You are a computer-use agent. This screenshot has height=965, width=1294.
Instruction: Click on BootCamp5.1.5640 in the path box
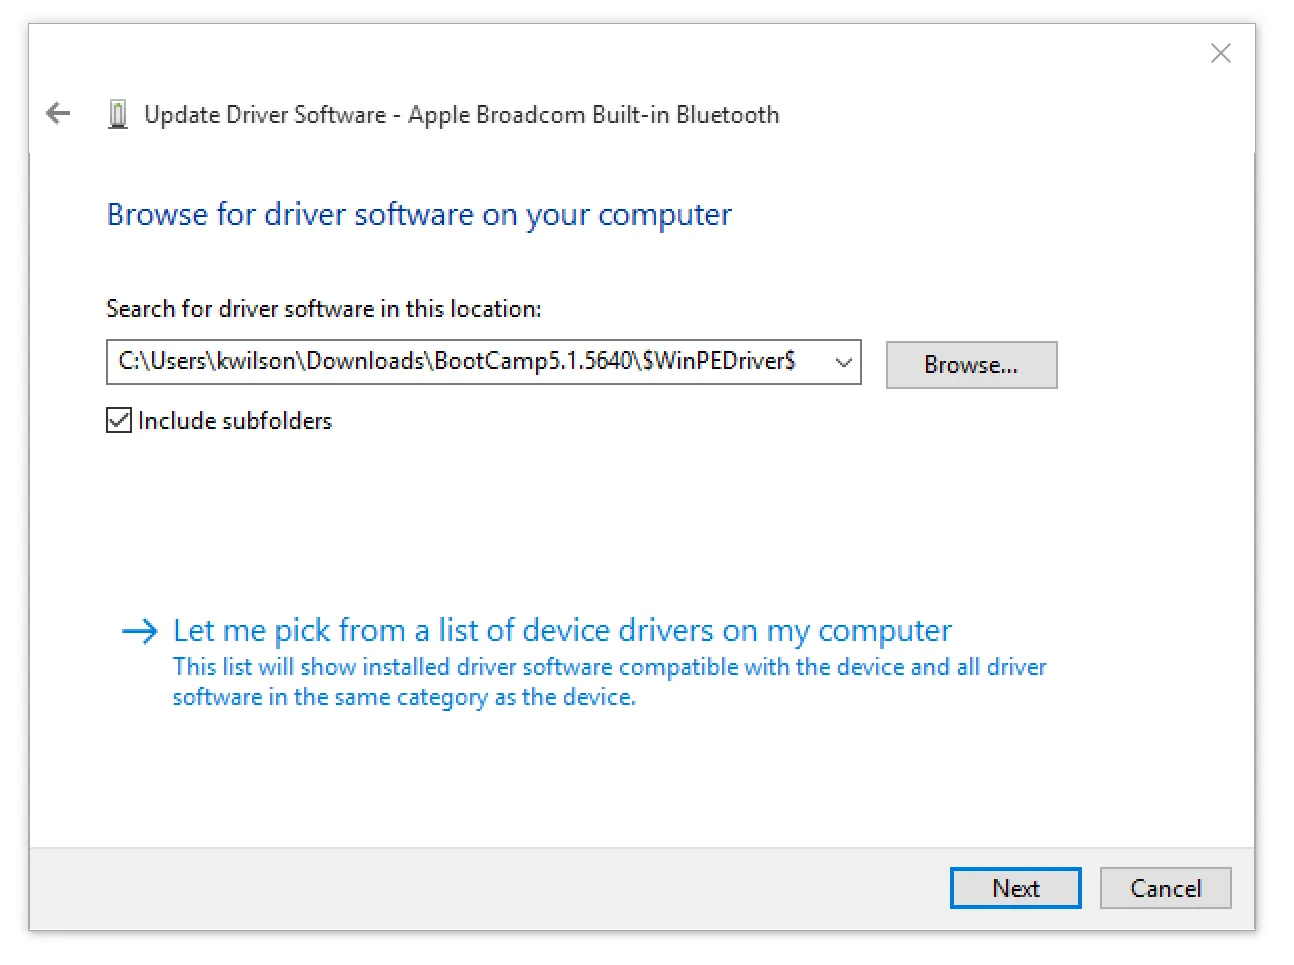pos(533,361)
